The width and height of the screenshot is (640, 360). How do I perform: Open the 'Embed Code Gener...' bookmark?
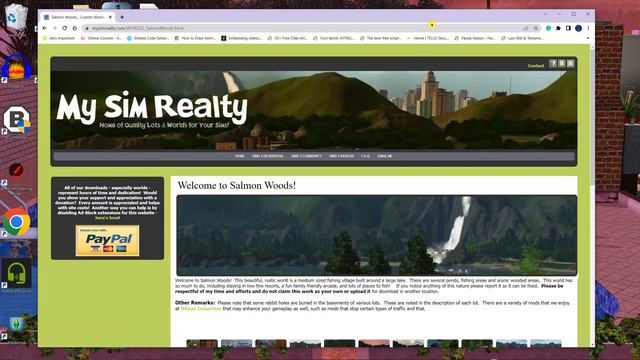point(148,38)
